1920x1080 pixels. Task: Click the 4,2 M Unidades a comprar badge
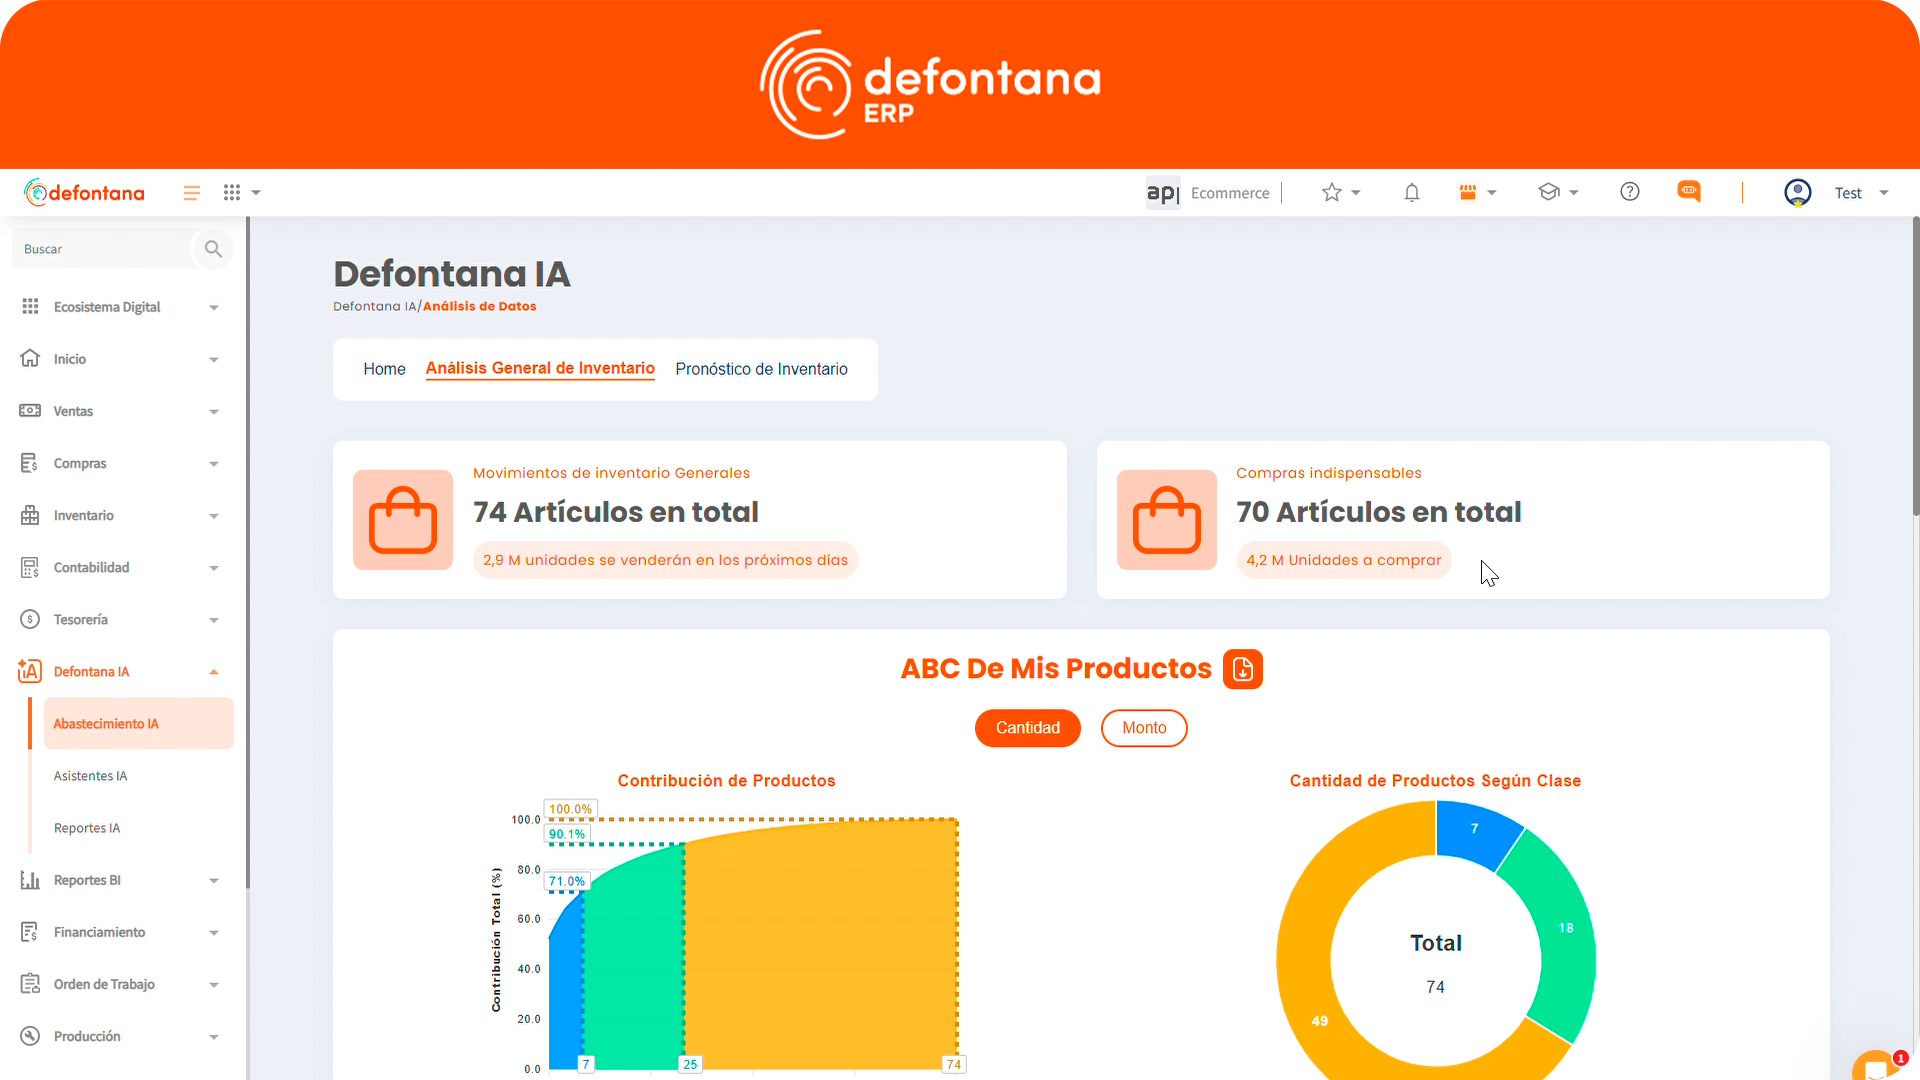[1344, 560]
